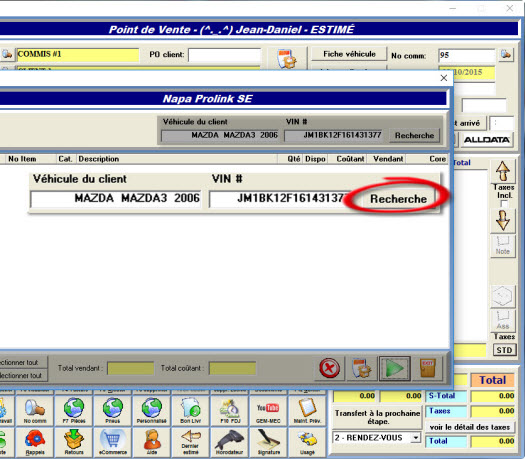Click the Bon Livr document icon
The width and height of the screenshot is (525, 459).
click(x=191, y=410)
